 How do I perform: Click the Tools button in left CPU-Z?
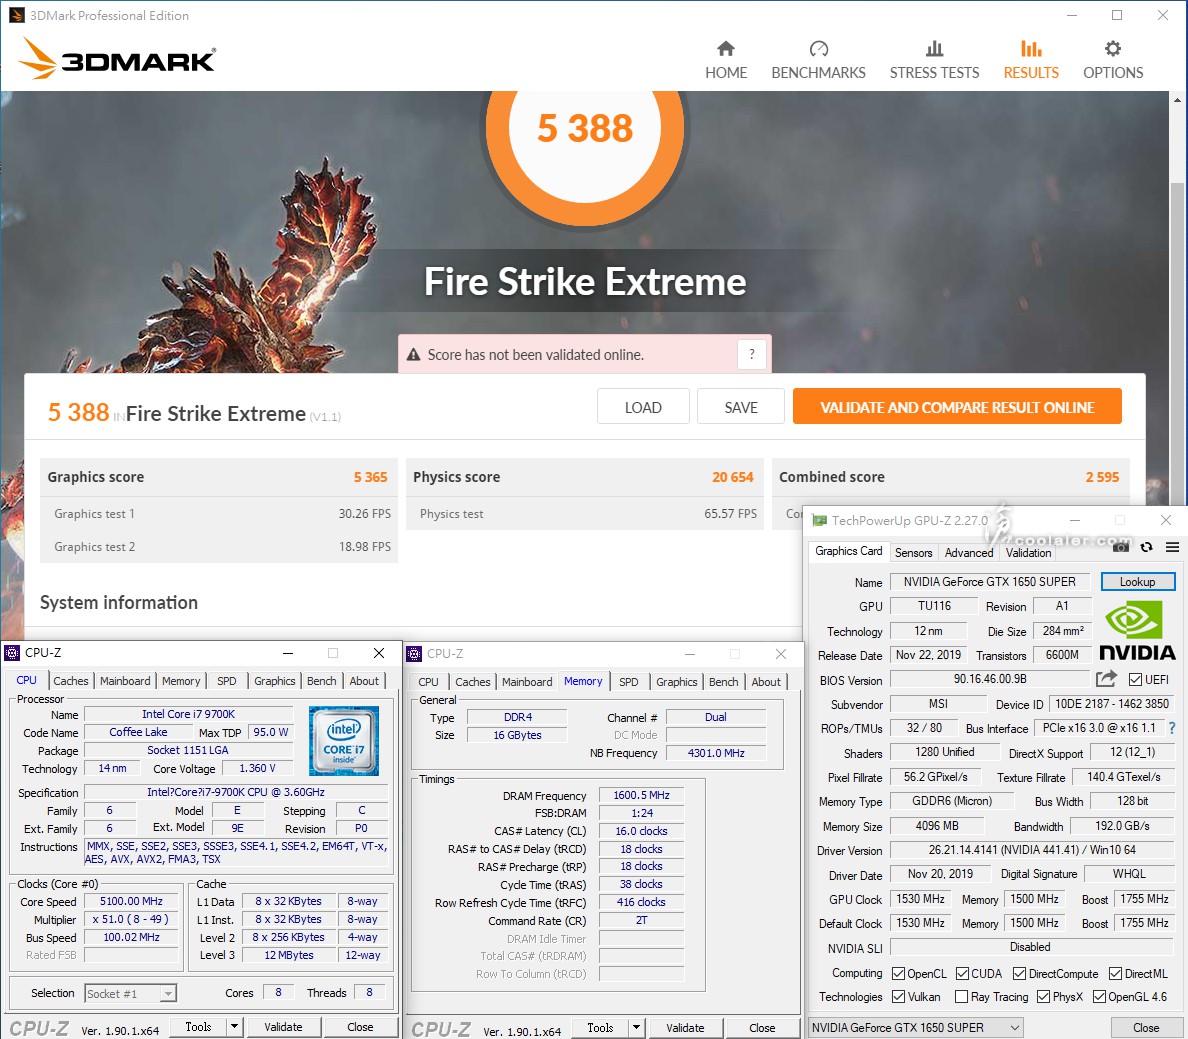coord(199,1027)
